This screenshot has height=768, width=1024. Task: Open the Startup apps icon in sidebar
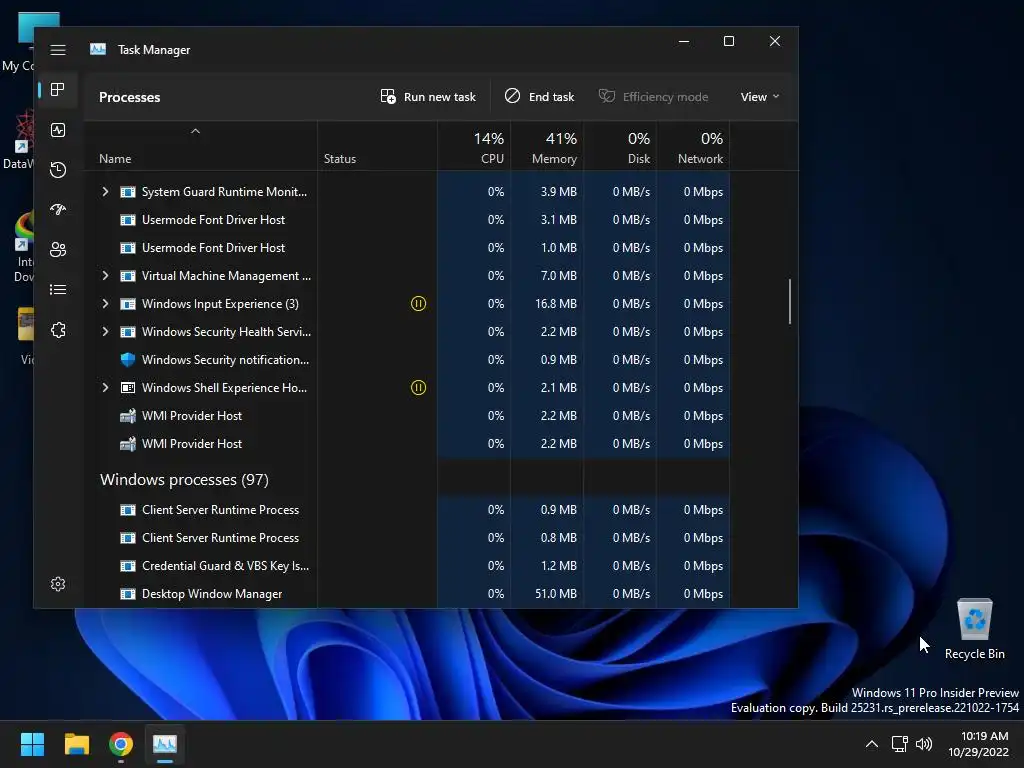click(57, 210)
